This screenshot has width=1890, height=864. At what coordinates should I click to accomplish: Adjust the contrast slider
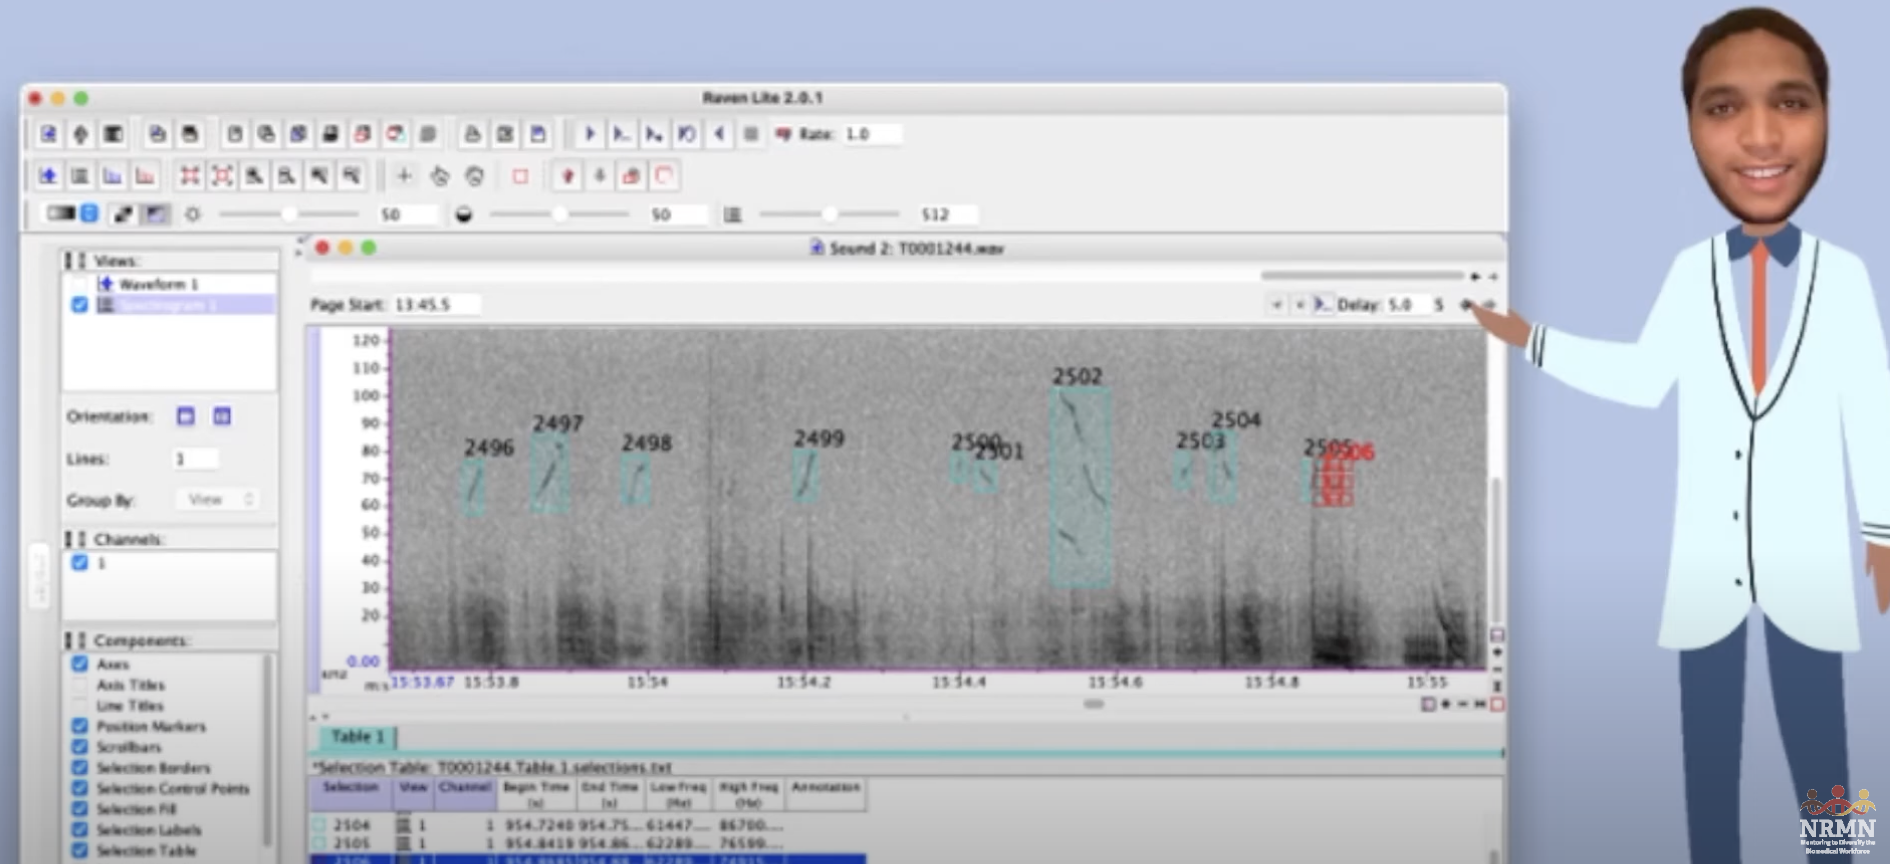point(559,214)
